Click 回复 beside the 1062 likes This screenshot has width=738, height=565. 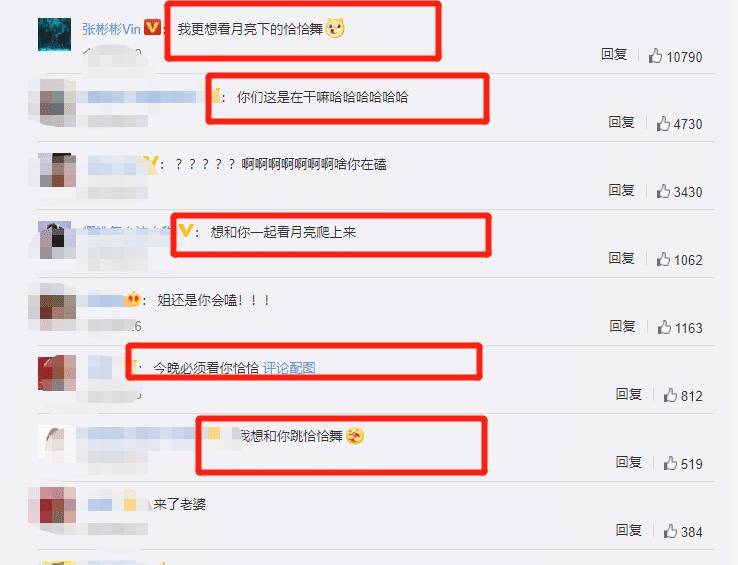[x=621, y=258]
